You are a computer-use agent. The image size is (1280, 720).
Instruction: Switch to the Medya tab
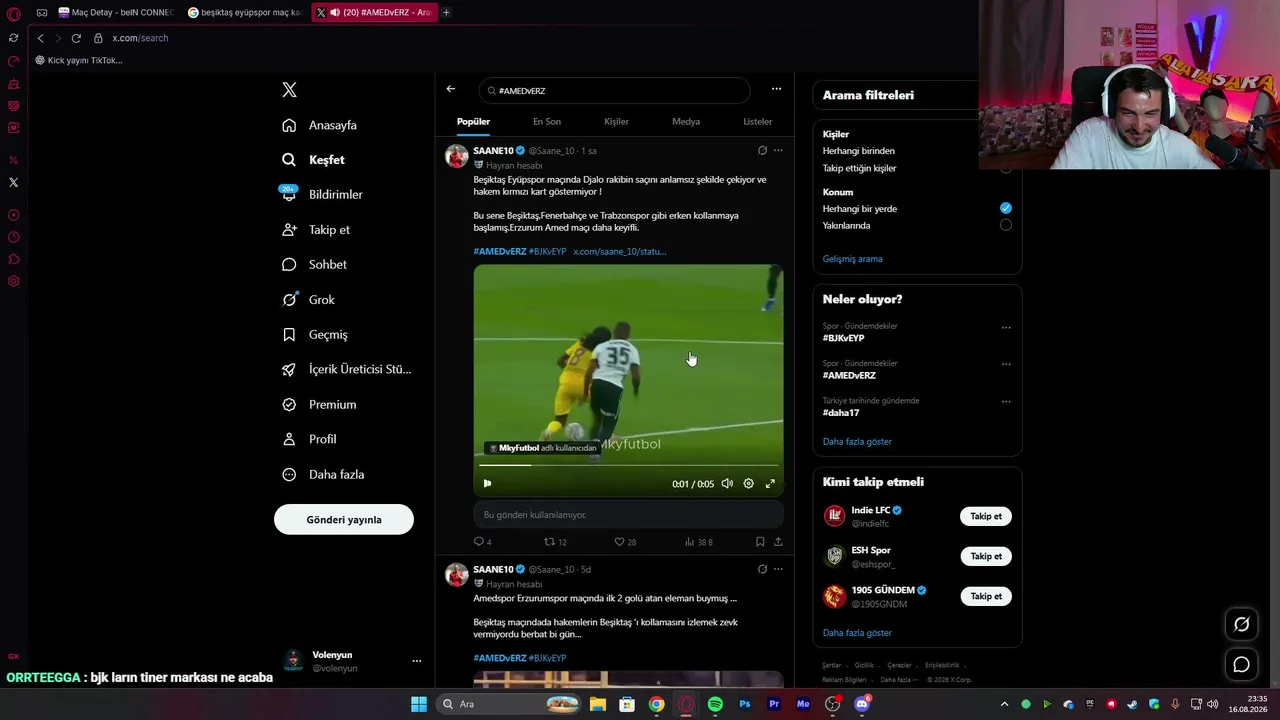[x=686, y=122]
